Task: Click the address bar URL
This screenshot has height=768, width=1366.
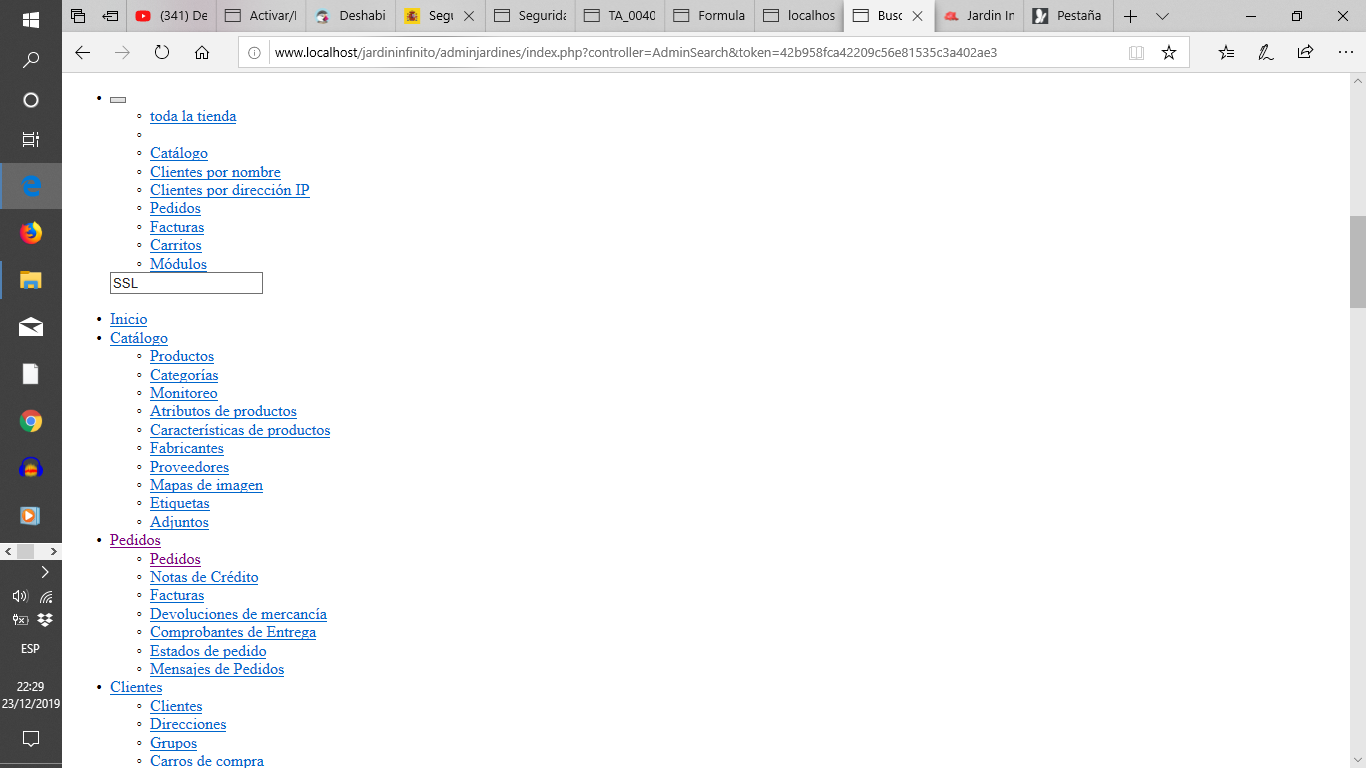Action: [x=636, y=53]
